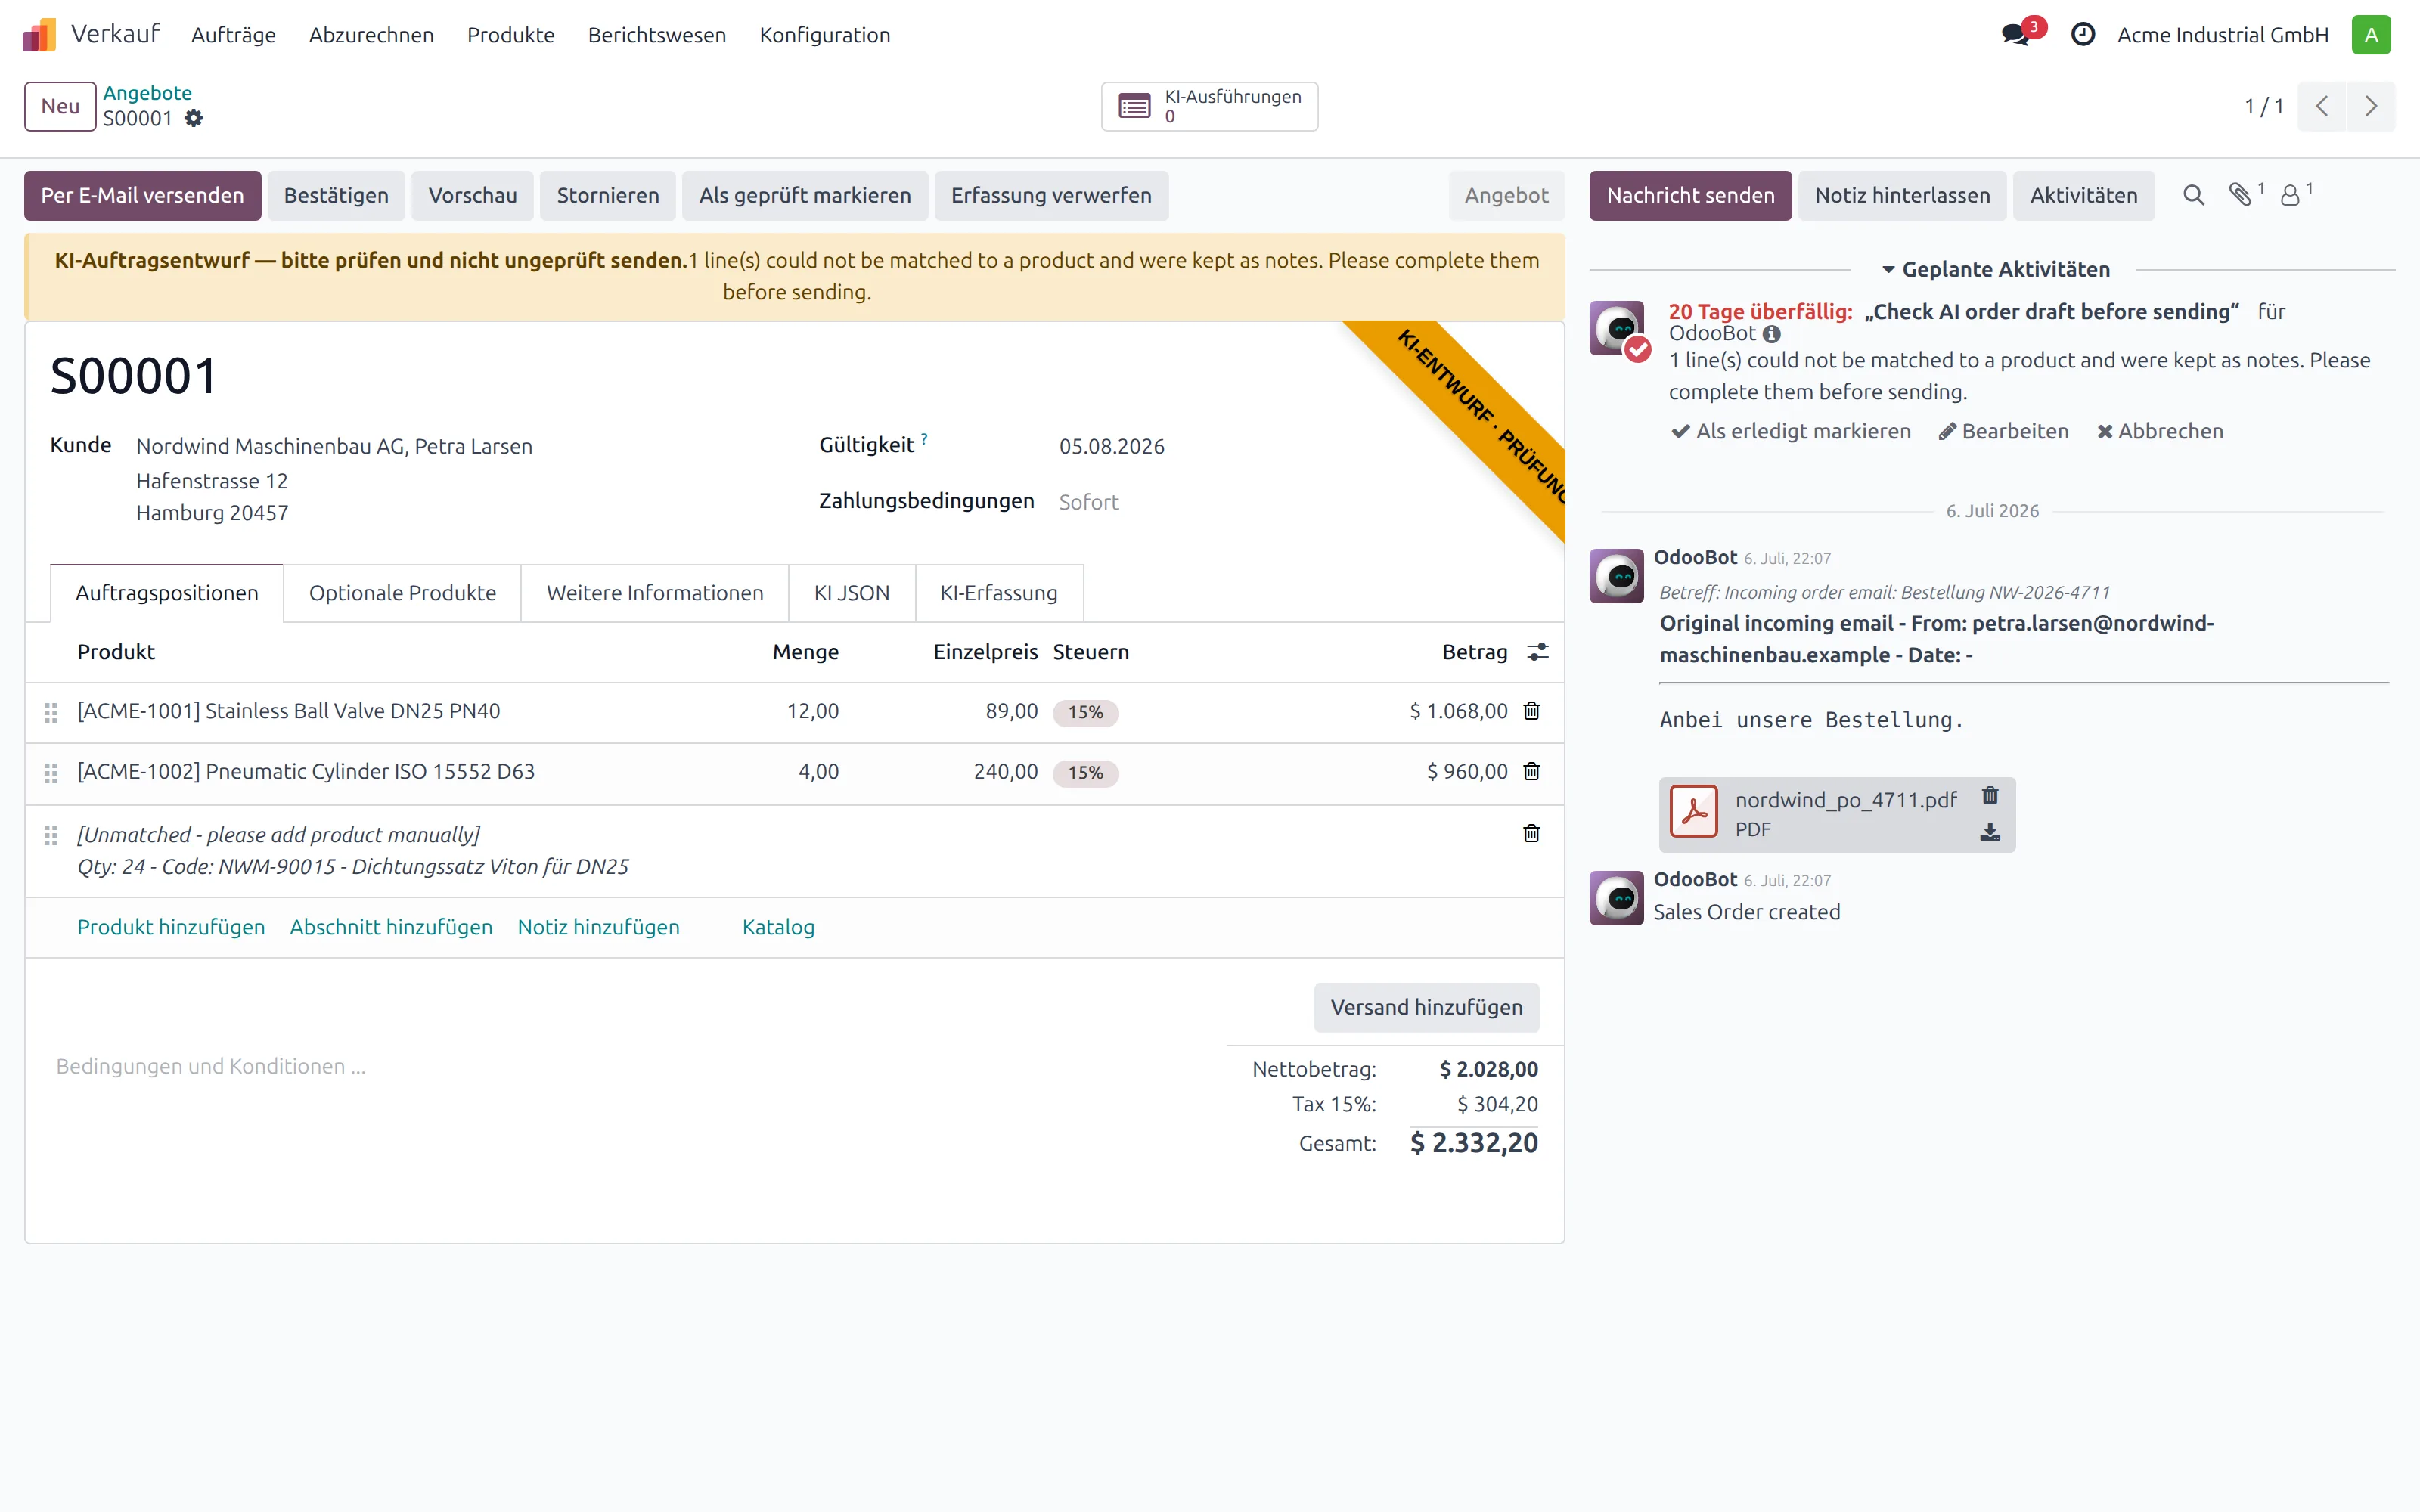Open followers person icon in chatter
The height and width of the screenshot is (1512, 2420).
click(2291, 195)
